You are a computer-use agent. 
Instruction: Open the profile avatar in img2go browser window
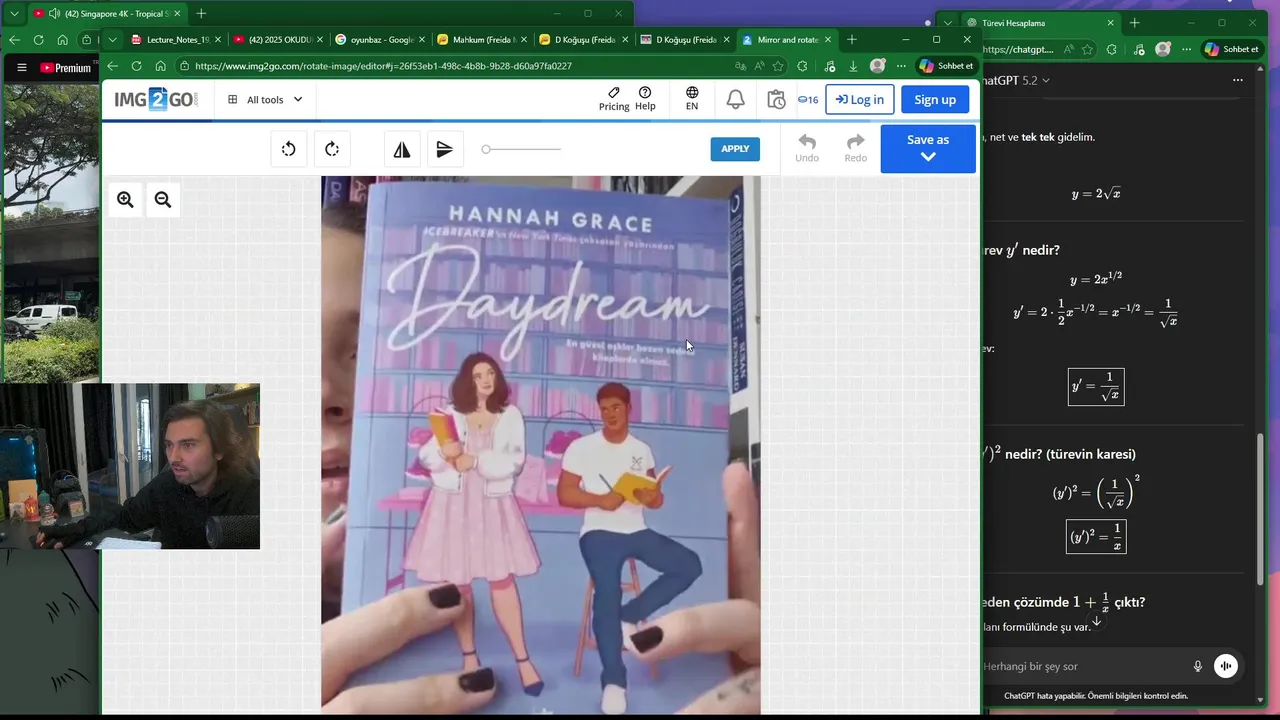[877, 66]
